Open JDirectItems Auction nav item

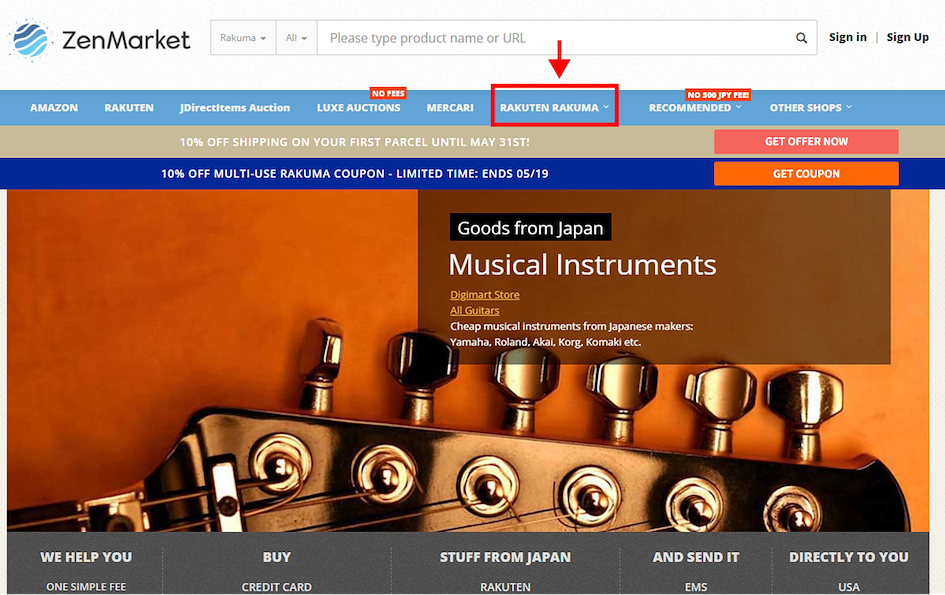(235, 108)
